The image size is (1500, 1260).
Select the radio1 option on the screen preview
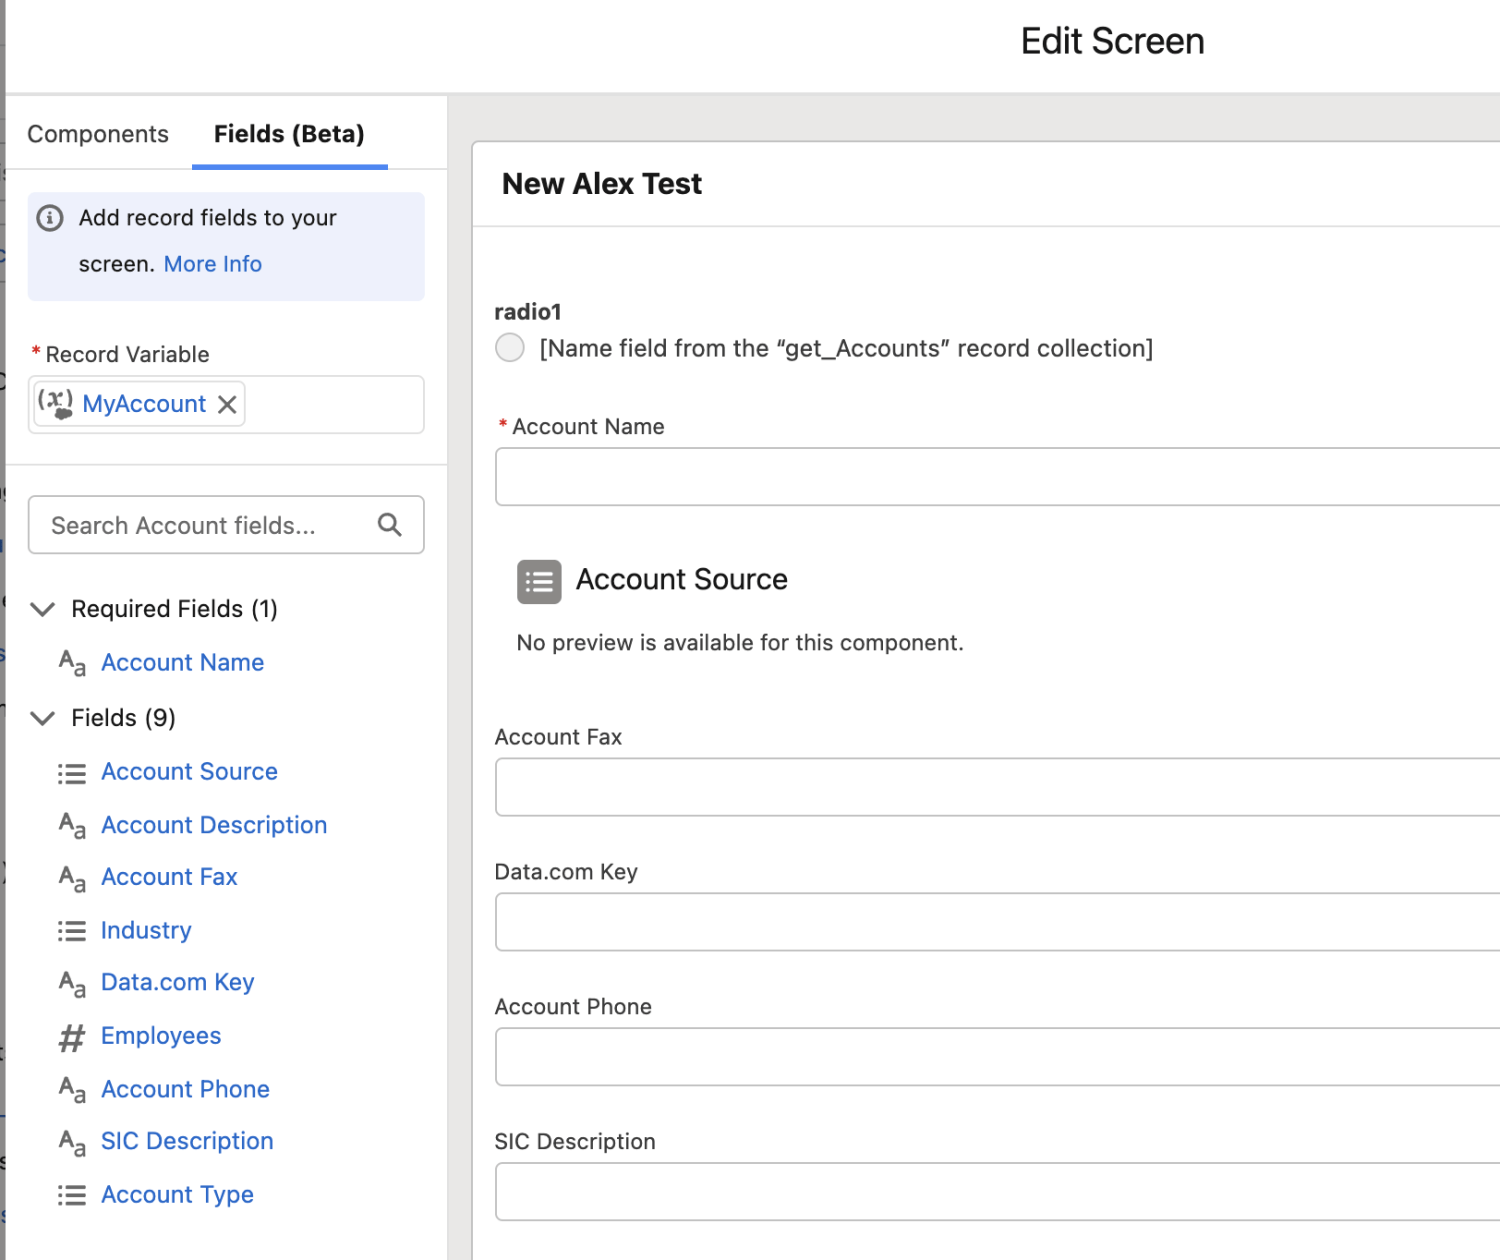509,348
